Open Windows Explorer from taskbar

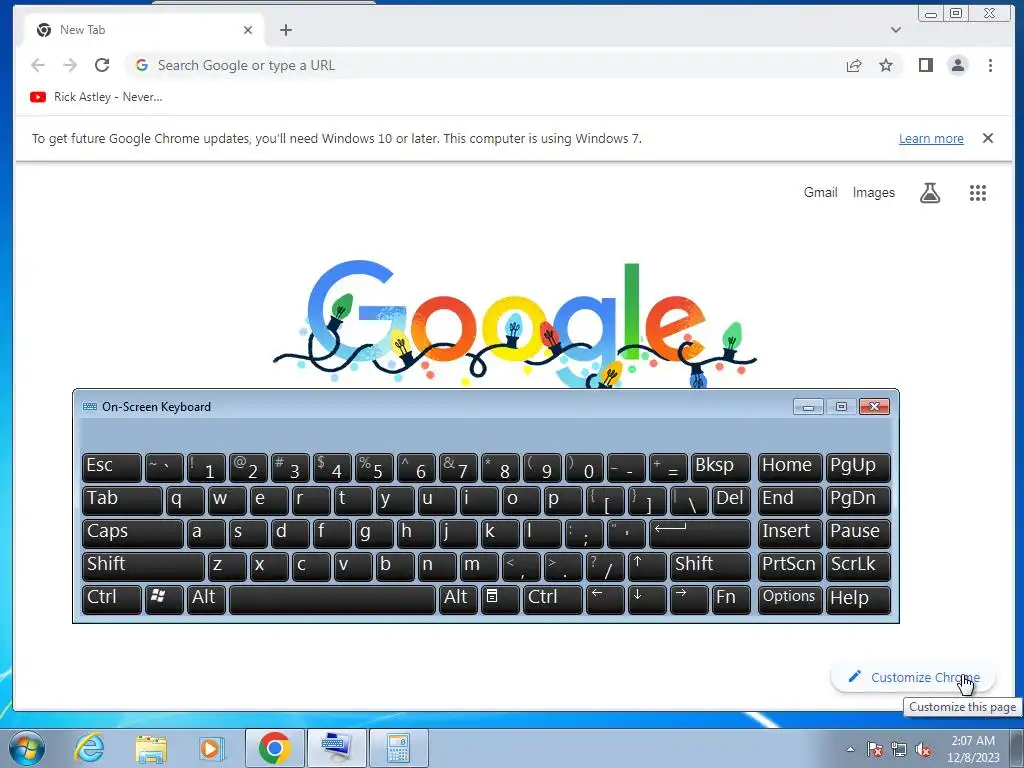click(151, 748)
